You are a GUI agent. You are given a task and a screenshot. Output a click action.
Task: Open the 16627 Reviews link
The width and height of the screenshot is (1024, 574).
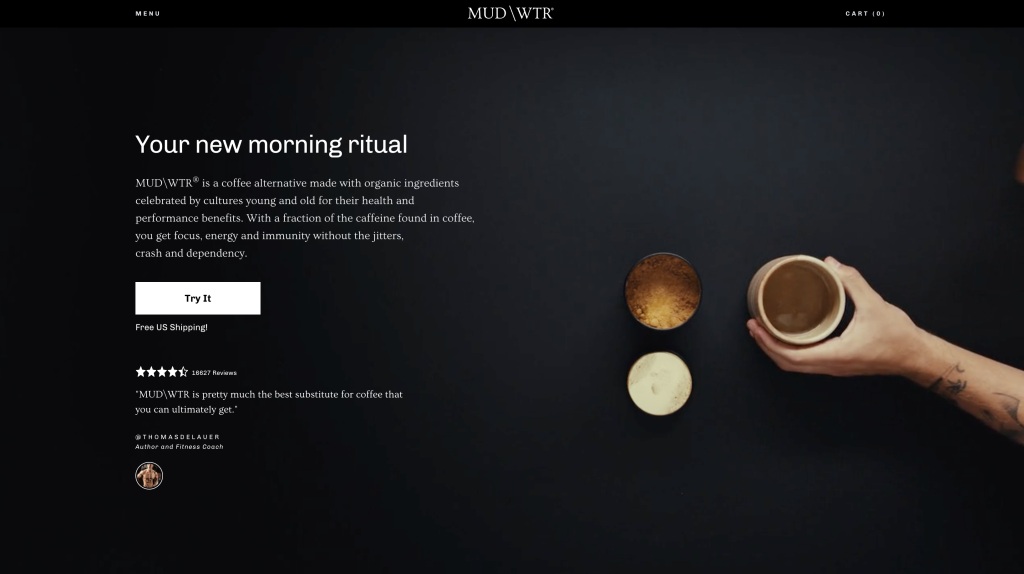coord(214,373)
